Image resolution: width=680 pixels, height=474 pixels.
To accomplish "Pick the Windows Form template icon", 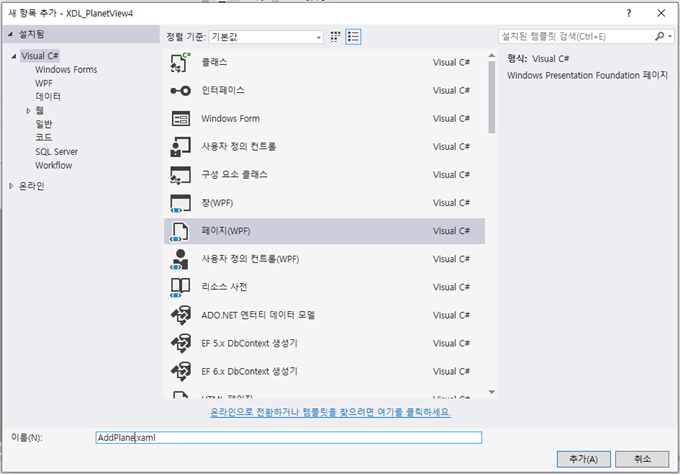I will [x=180, y=119].
